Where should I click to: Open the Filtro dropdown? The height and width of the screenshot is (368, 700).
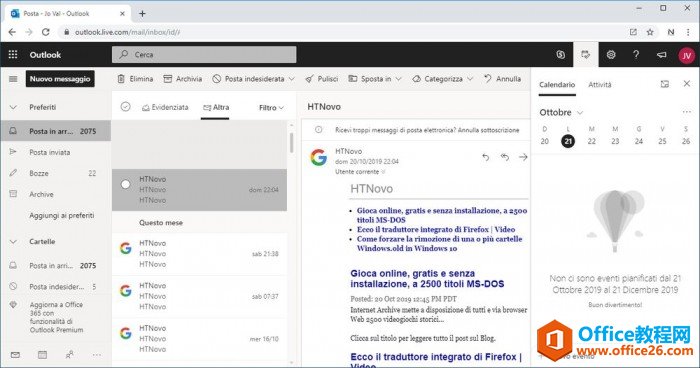(271, 108)
